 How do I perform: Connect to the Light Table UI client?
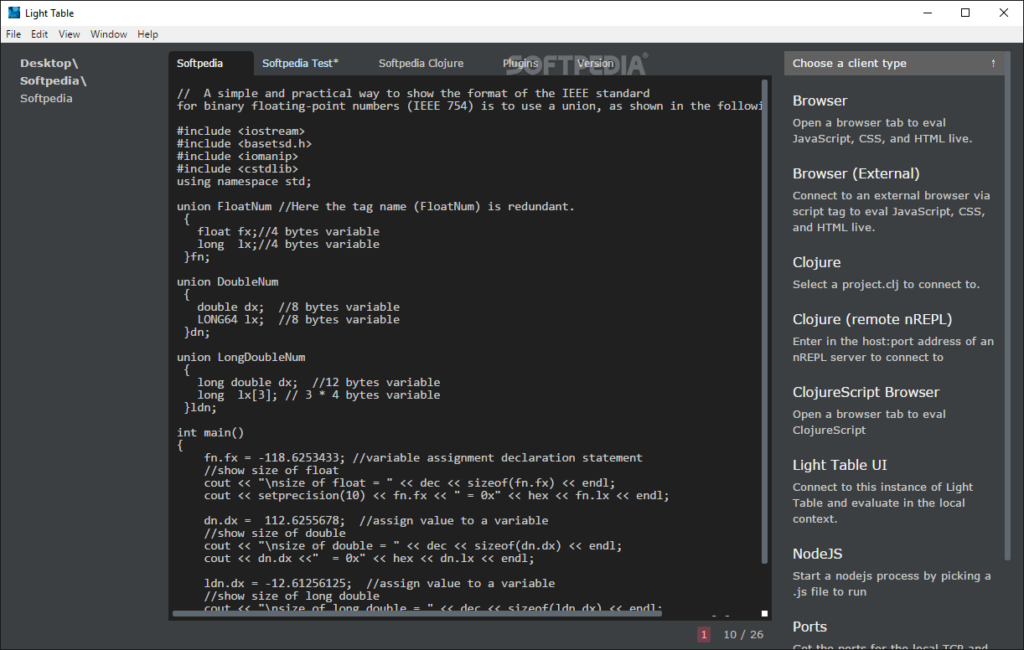840,465
